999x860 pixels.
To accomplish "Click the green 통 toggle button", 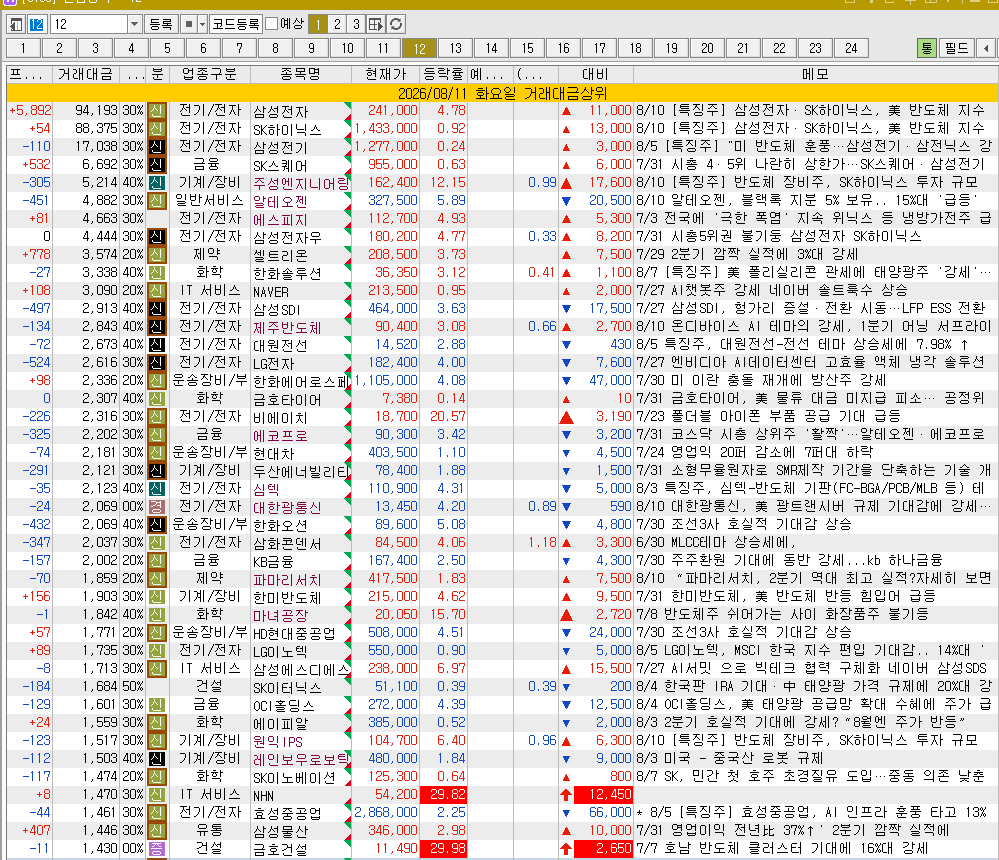I will click(926, 48).
